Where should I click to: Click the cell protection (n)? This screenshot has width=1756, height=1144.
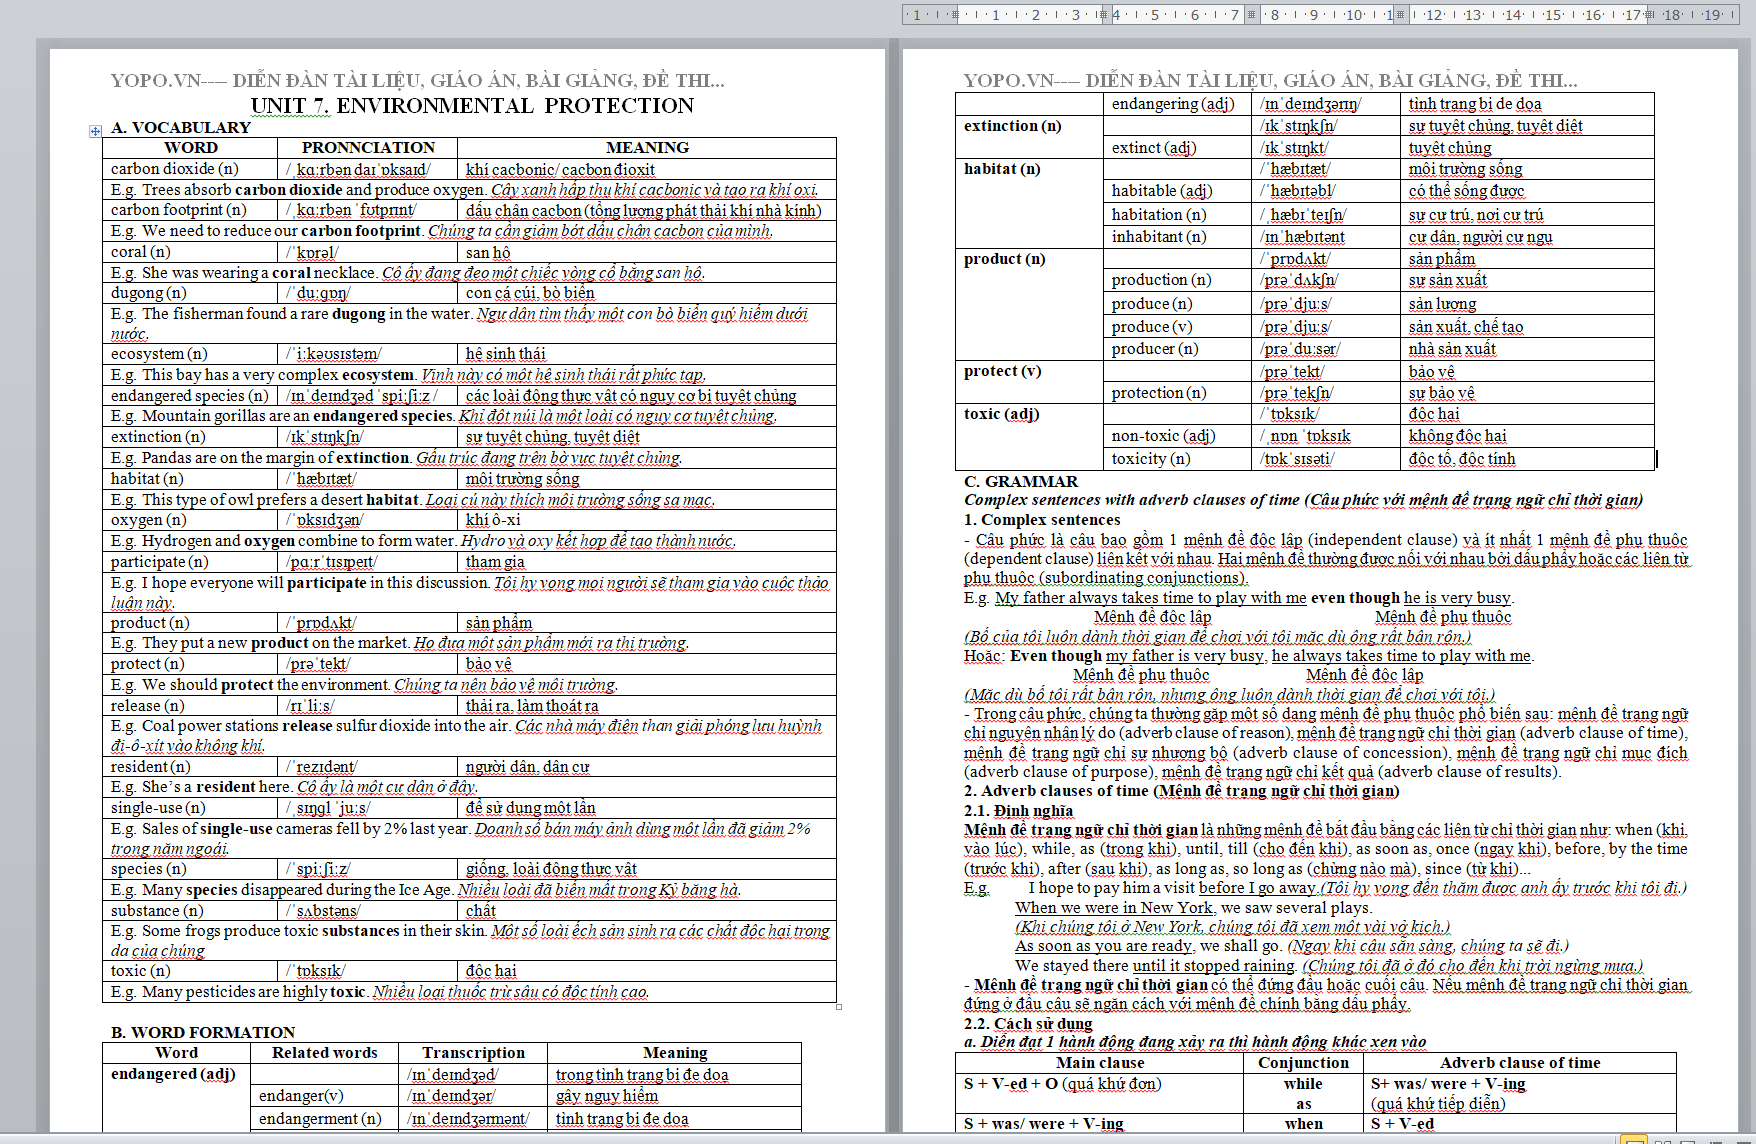click(1177, 393)
